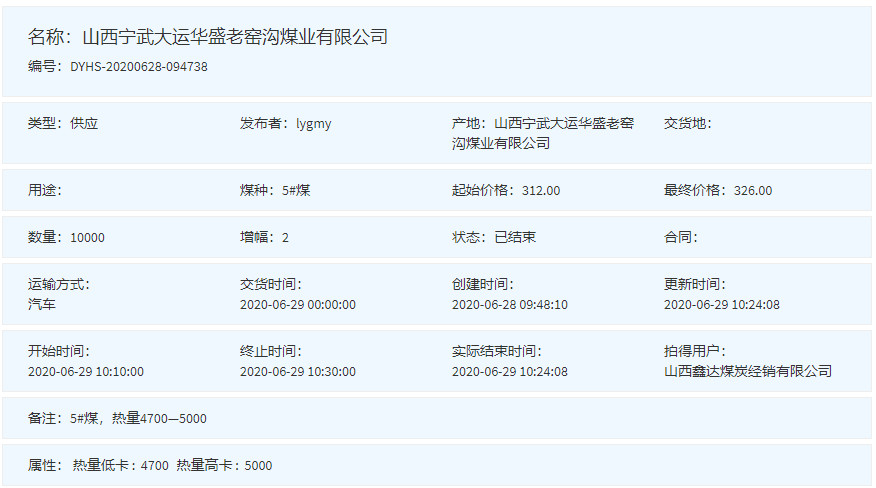Click the publisher name lygmy
Screen dimensions: 876x488
313,124
